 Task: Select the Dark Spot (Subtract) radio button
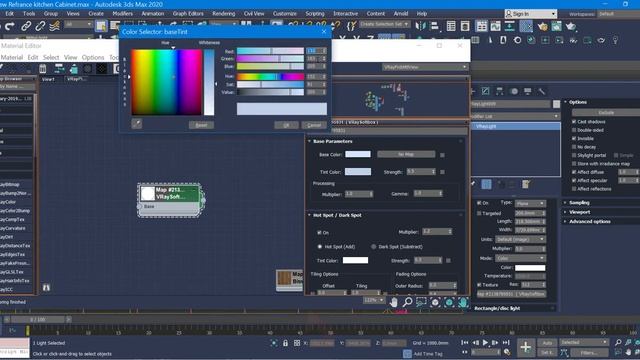[x=373, y=247]
